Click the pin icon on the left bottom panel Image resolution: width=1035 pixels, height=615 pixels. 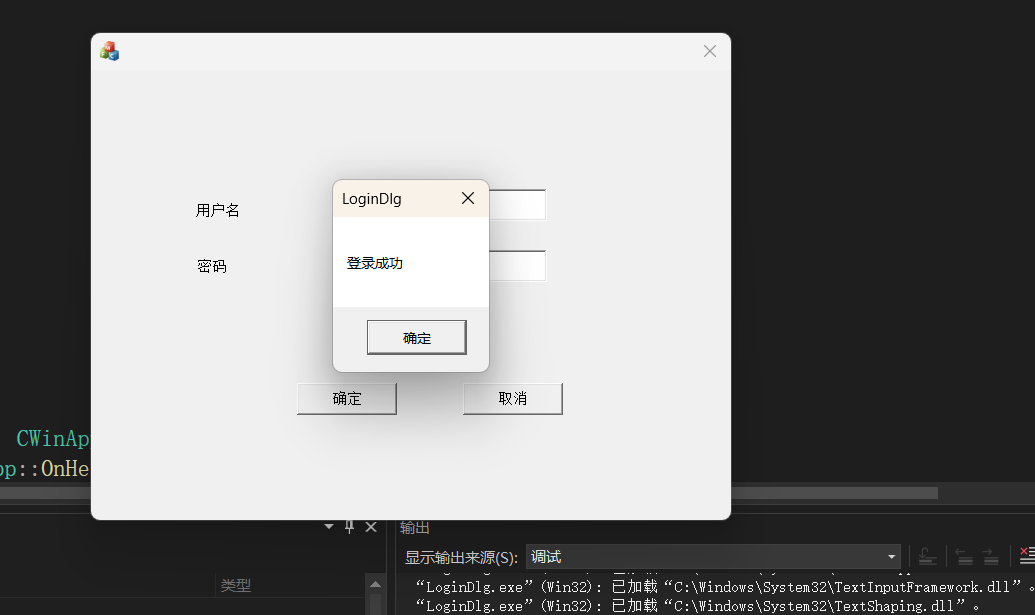[x=350, y=527]
